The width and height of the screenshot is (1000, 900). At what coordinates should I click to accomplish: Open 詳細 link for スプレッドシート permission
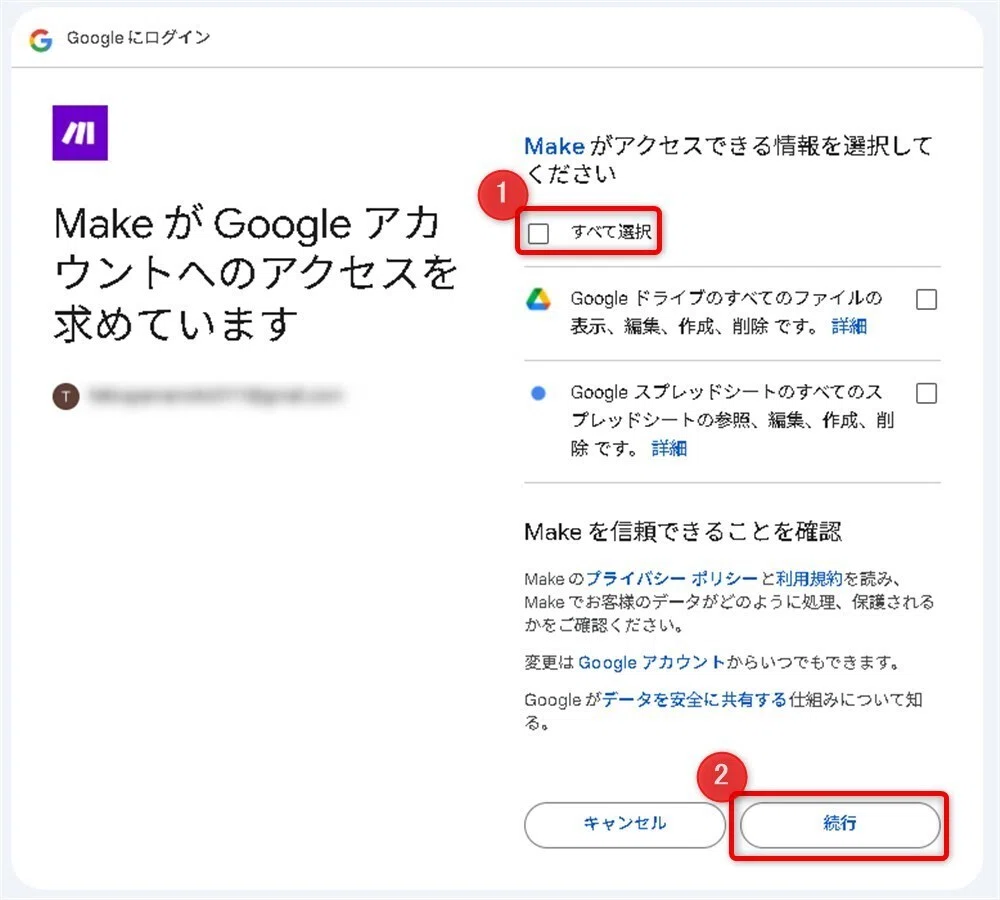pos(669,448)
